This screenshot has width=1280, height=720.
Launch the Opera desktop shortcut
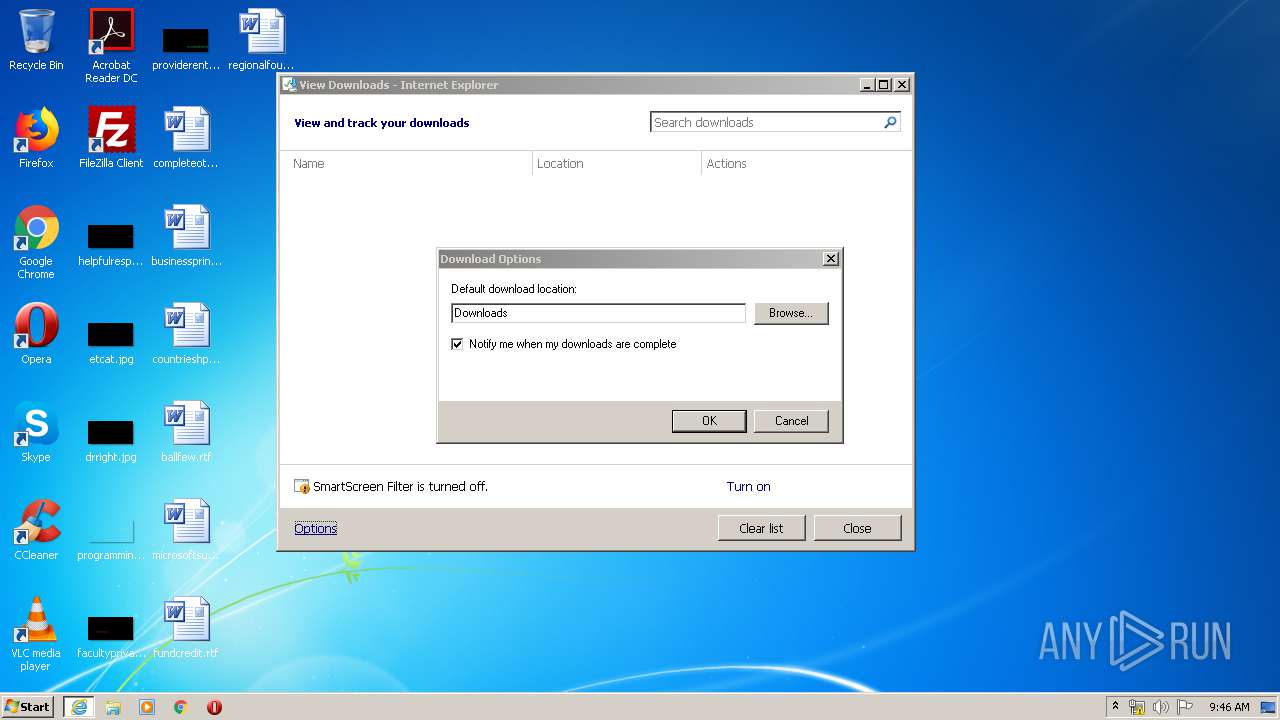click(x=36, y=334)
